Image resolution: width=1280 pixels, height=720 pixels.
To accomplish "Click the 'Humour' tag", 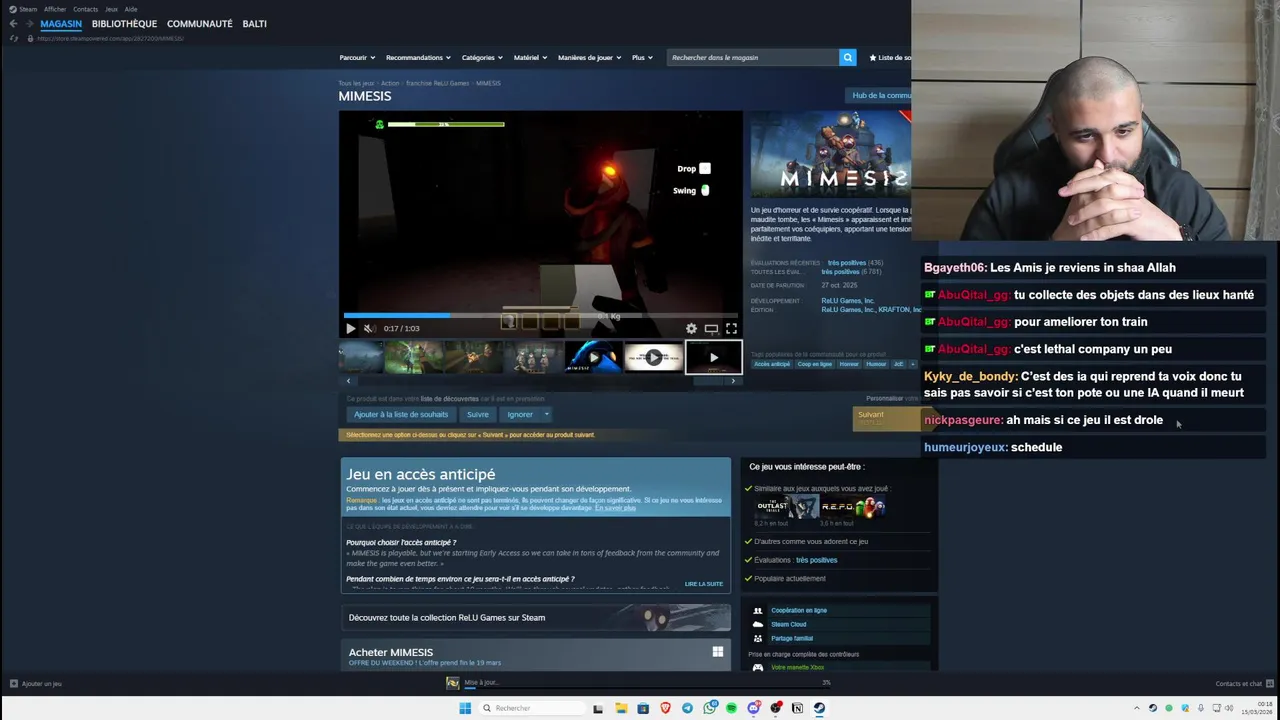I will [x=877, y=364].
